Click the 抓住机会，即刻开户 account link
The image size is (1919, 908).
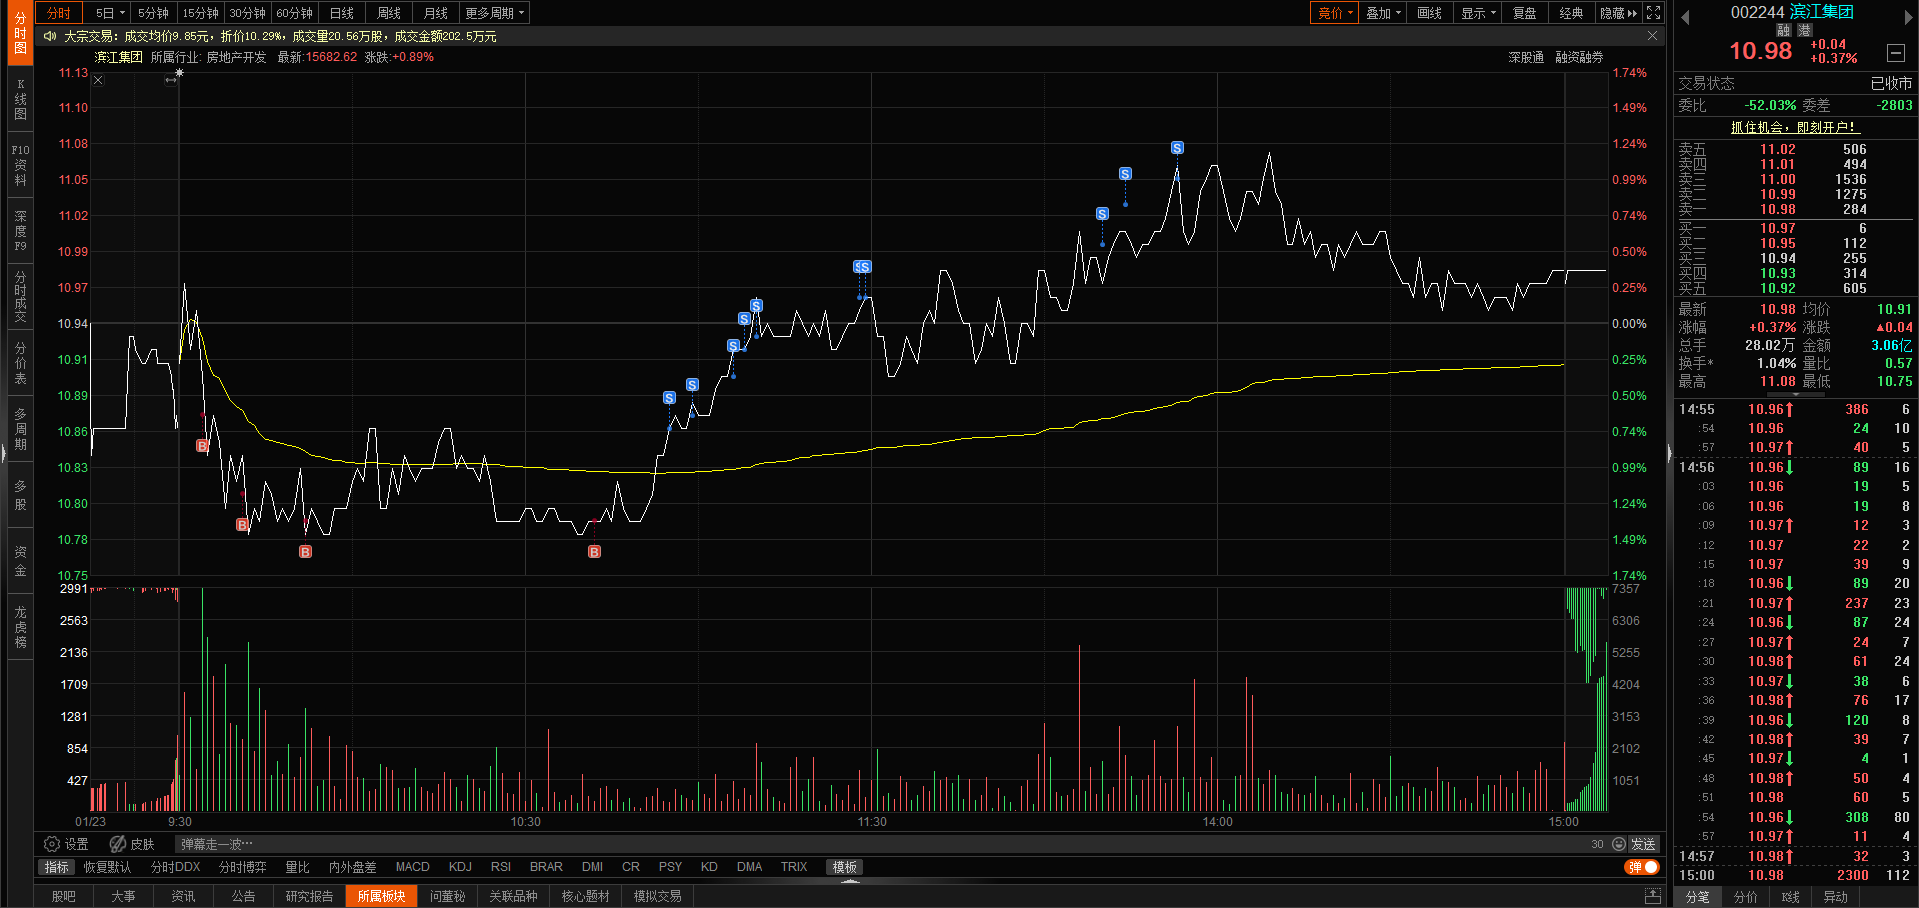pyautogui.click(x=1795, y=127)
